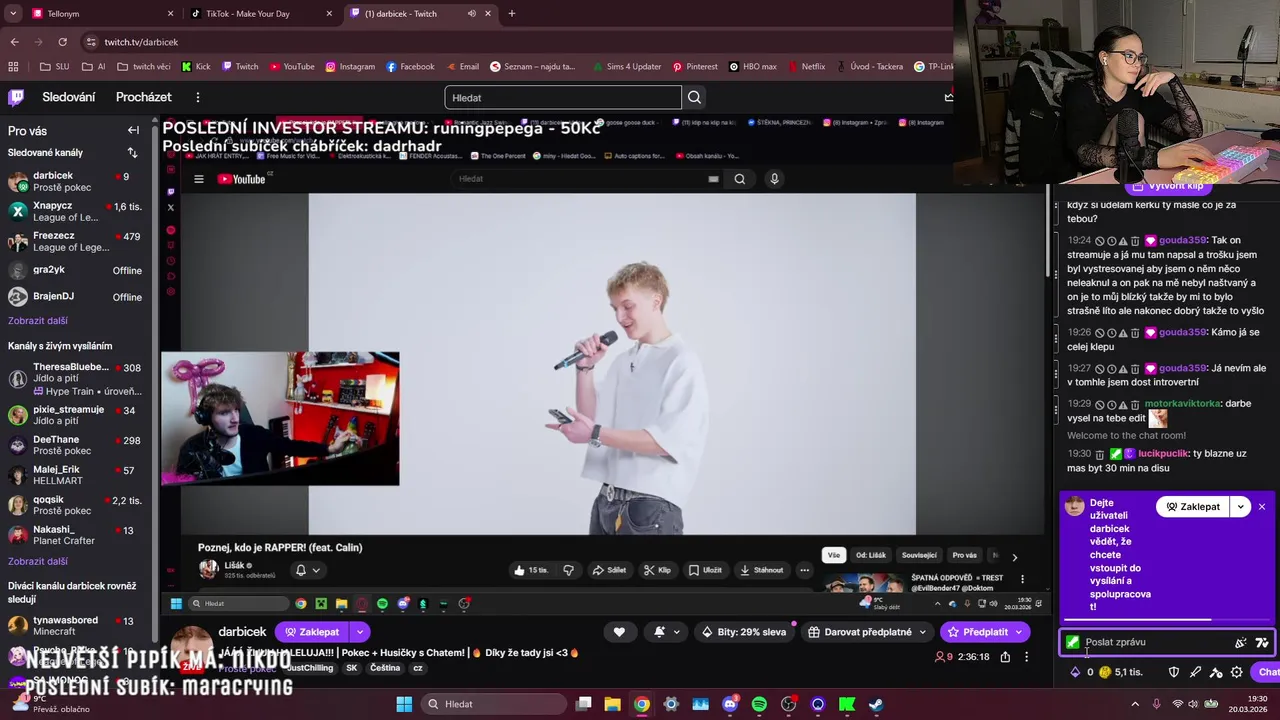Open Steam from the Windows taskbar
This screenshot has width=1280, height=720.
(x=876, y=704)
